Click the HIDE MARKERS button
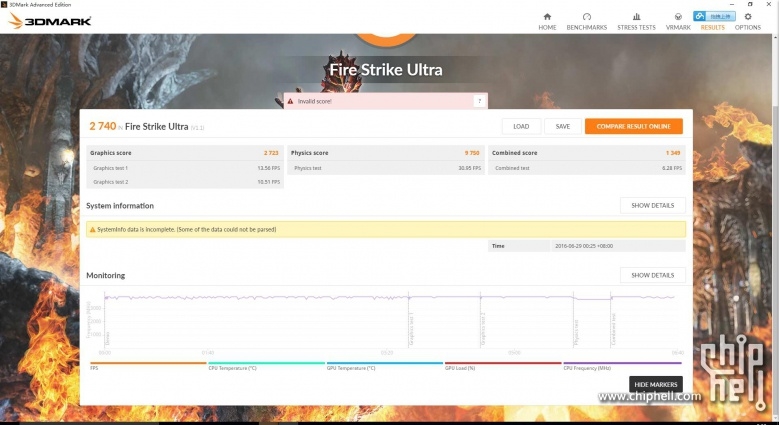The image size is (779, 425). [655, 384]
